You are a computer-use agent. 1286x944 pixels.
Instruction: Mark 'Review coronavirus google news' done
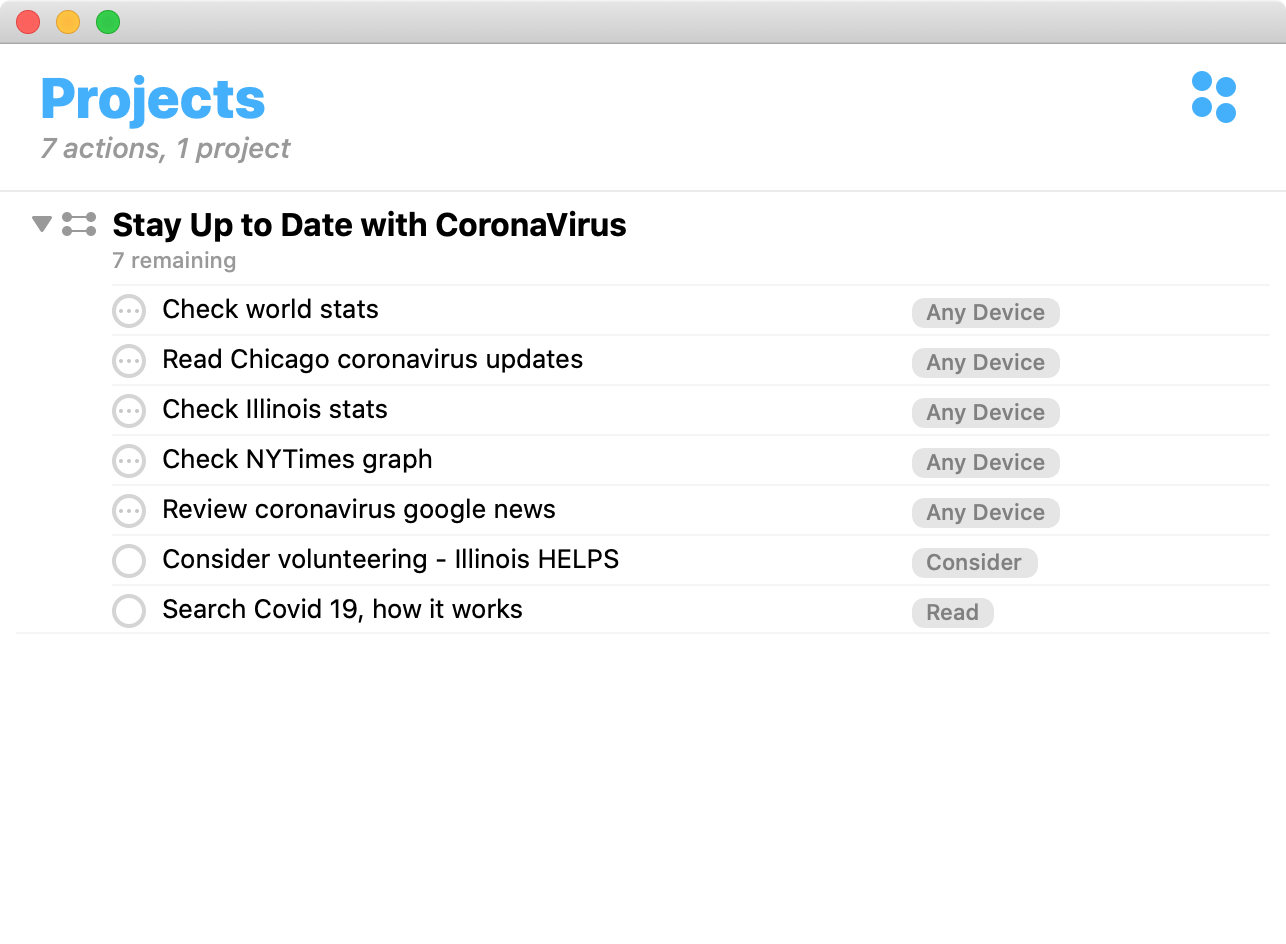[x=129, y=511]
